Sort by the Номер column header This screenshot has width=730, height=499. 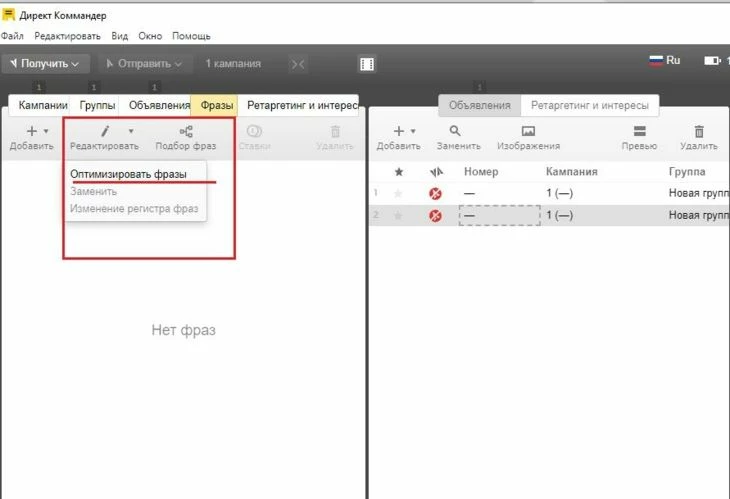[481, 172]
